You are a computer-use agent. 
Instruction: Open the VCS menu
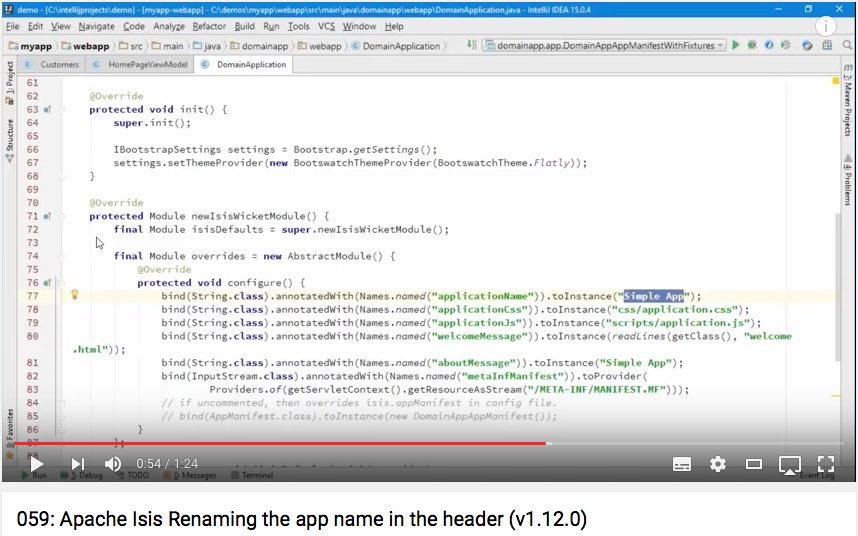(x=326, y=26)
